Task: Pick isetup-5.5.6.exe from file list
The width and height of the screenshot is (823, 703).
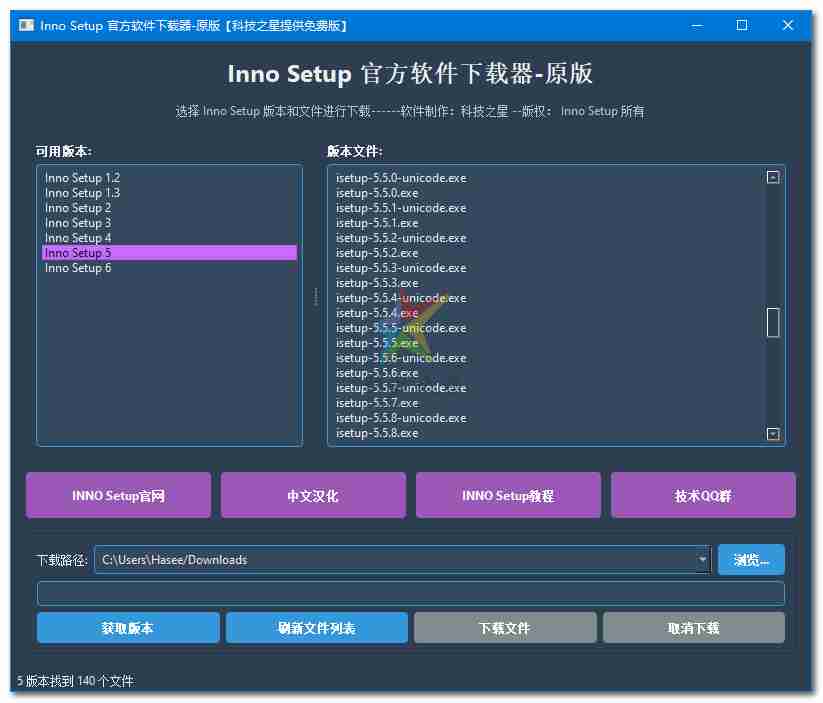Action: 377,373
